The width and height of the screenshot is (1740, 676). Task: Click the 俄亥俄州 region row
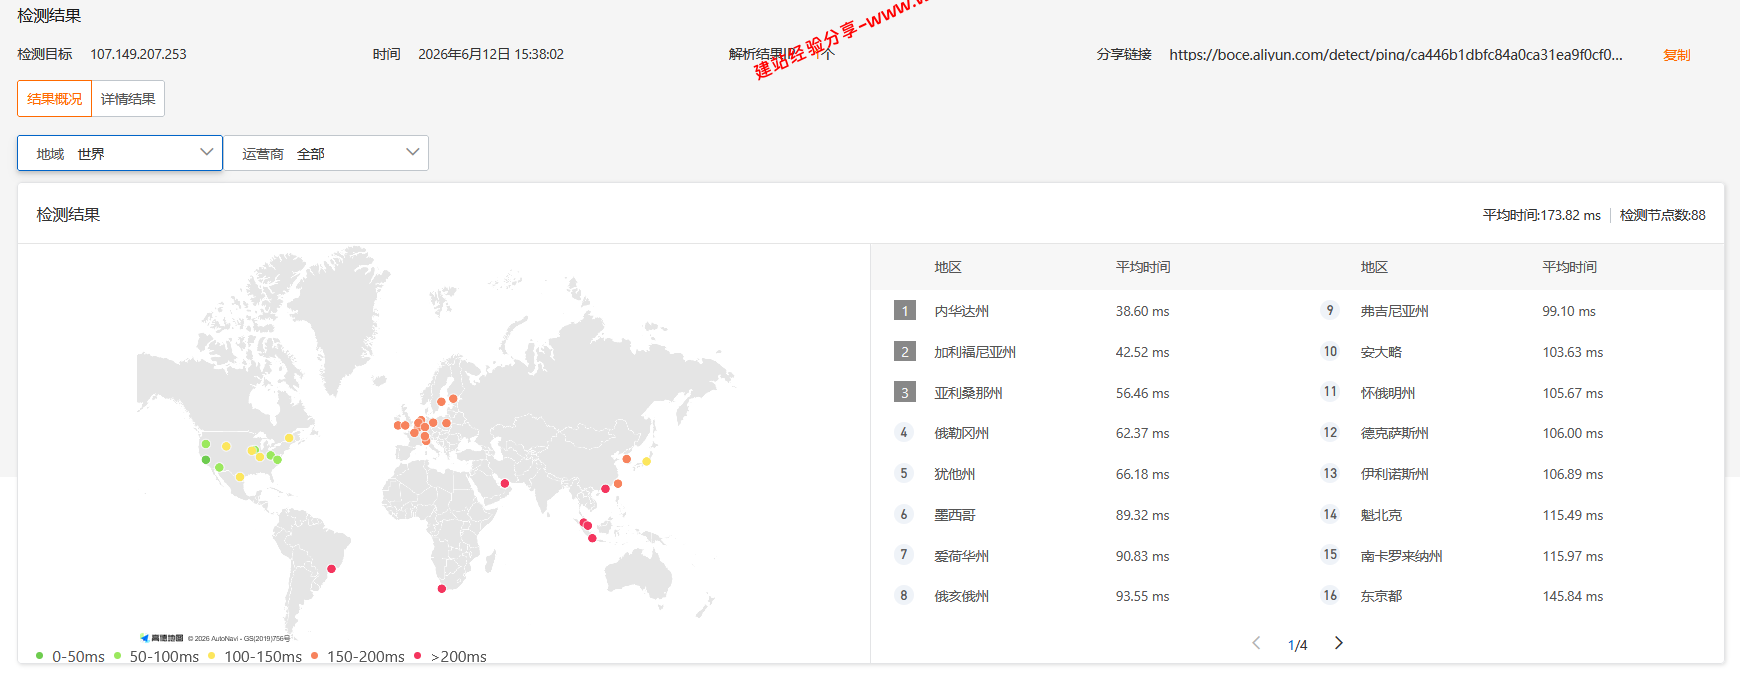(x=1084, y=596)
